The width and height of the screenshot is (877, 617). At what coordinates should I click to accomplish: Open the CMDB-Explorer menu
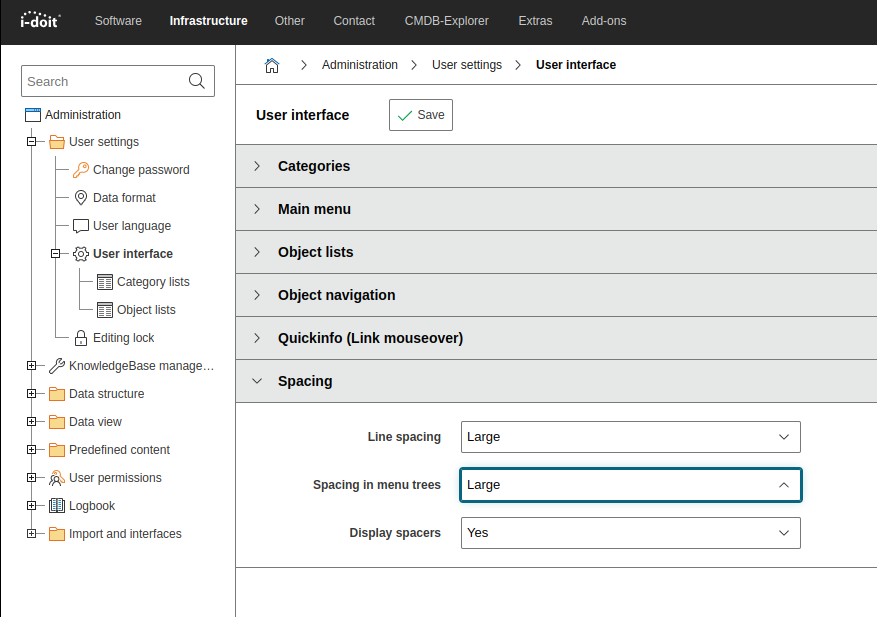tap(447, 21)
